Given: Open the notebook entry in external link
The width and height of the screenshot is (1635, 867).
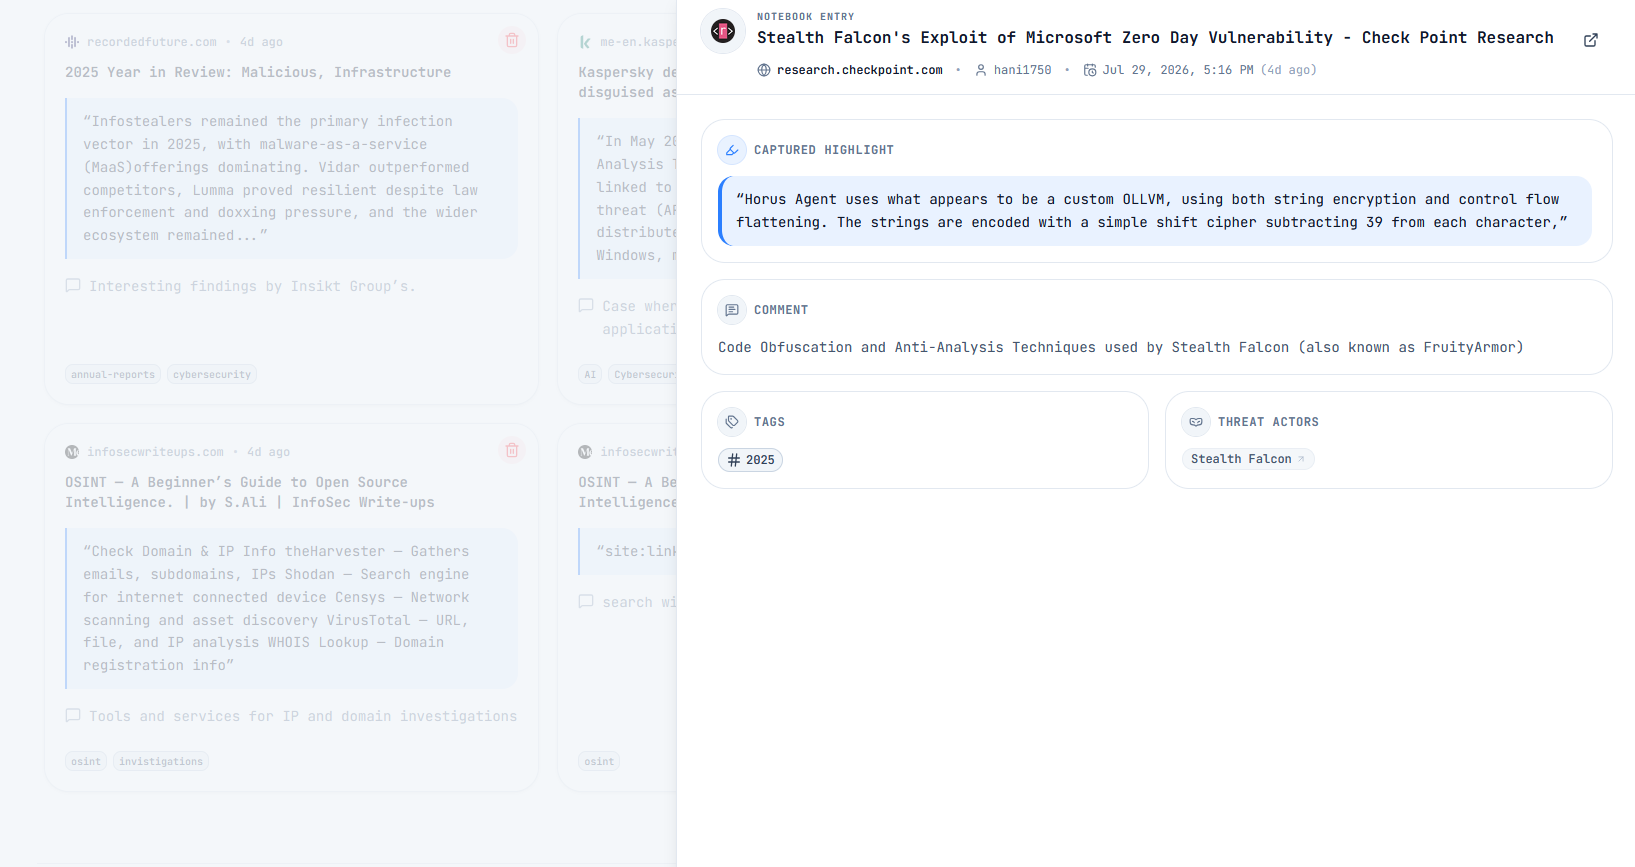Looking at the screenshot, I should 1591,40.
